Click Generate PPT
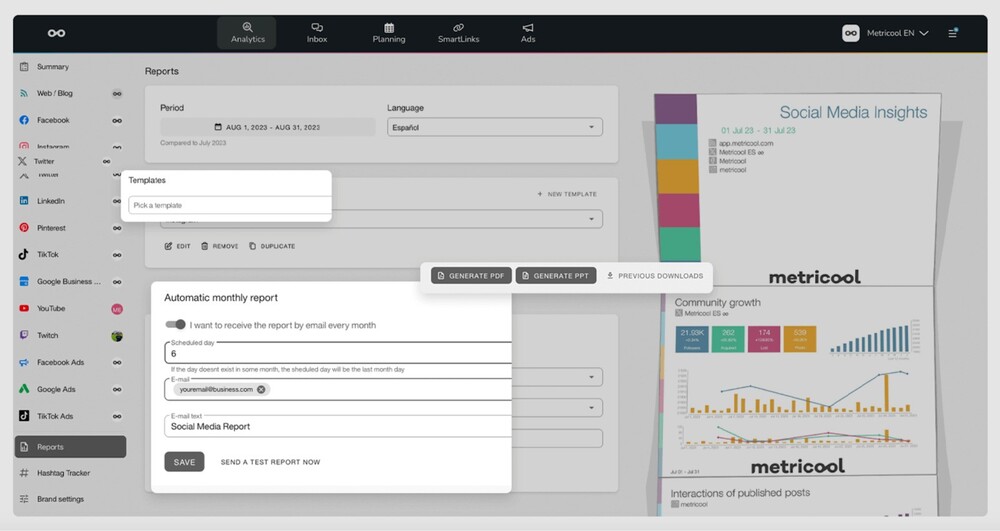This screenshot has height=531, width=1000. coord(556,275)
